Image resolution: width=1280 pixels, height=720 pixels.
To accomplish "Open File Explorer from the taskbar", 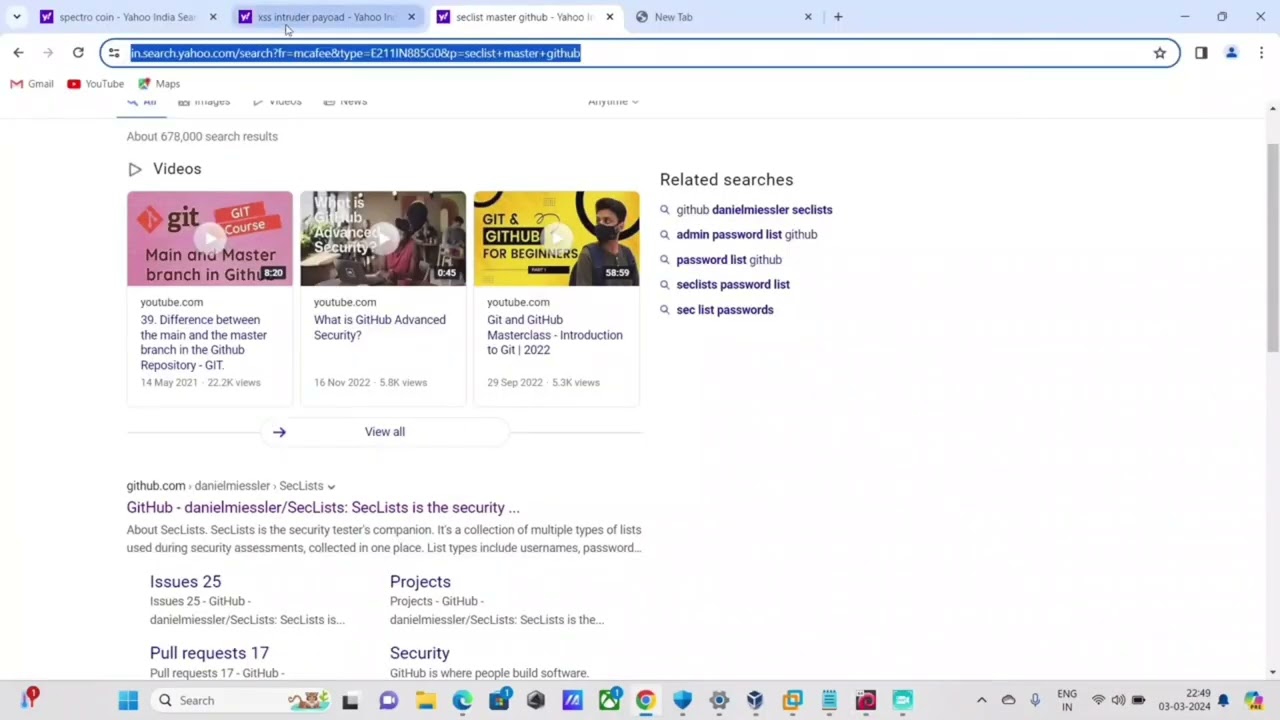I will [425, 701].
